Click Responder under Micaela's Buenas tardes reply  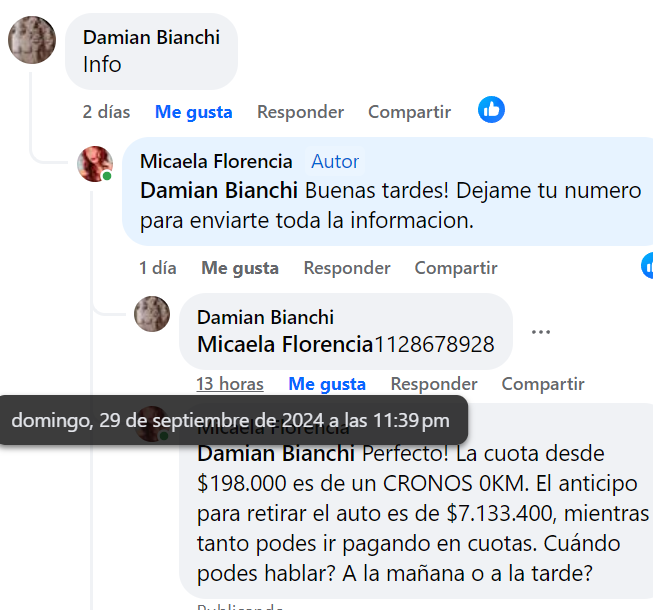(347, 268)
